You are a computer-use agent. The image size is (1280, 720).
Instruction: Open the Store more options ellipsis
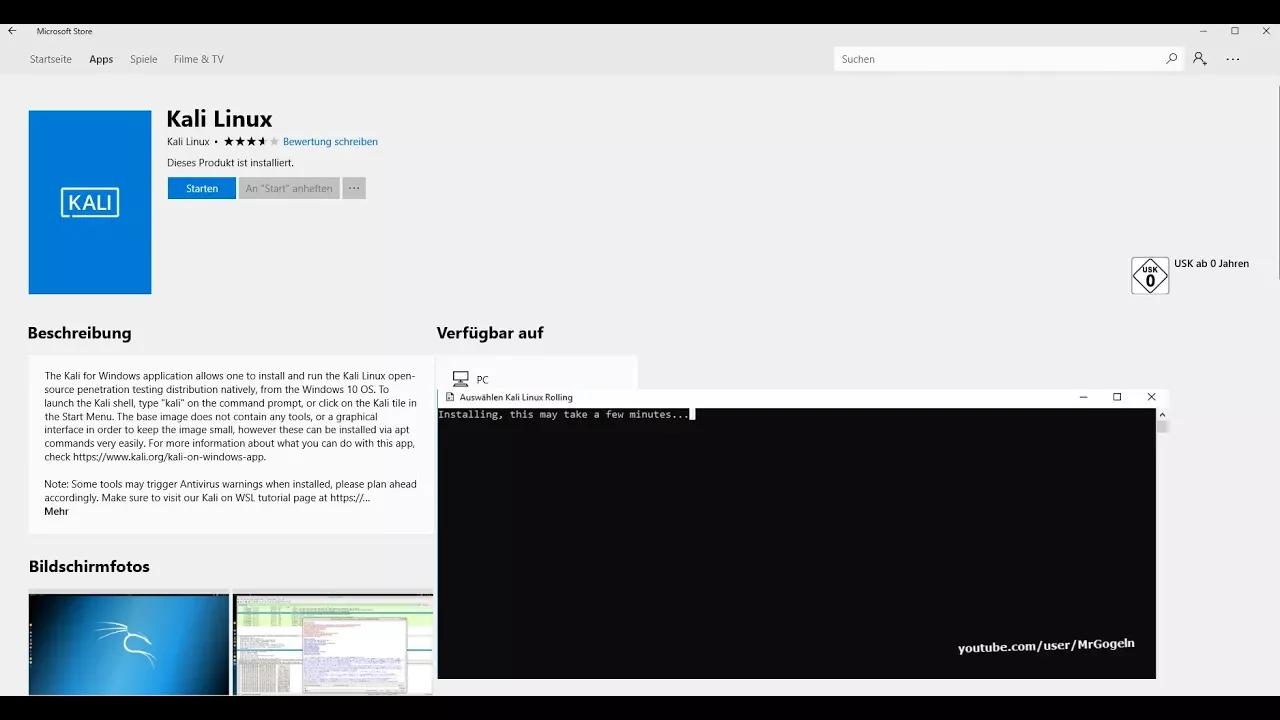[x=1233, y=59]
